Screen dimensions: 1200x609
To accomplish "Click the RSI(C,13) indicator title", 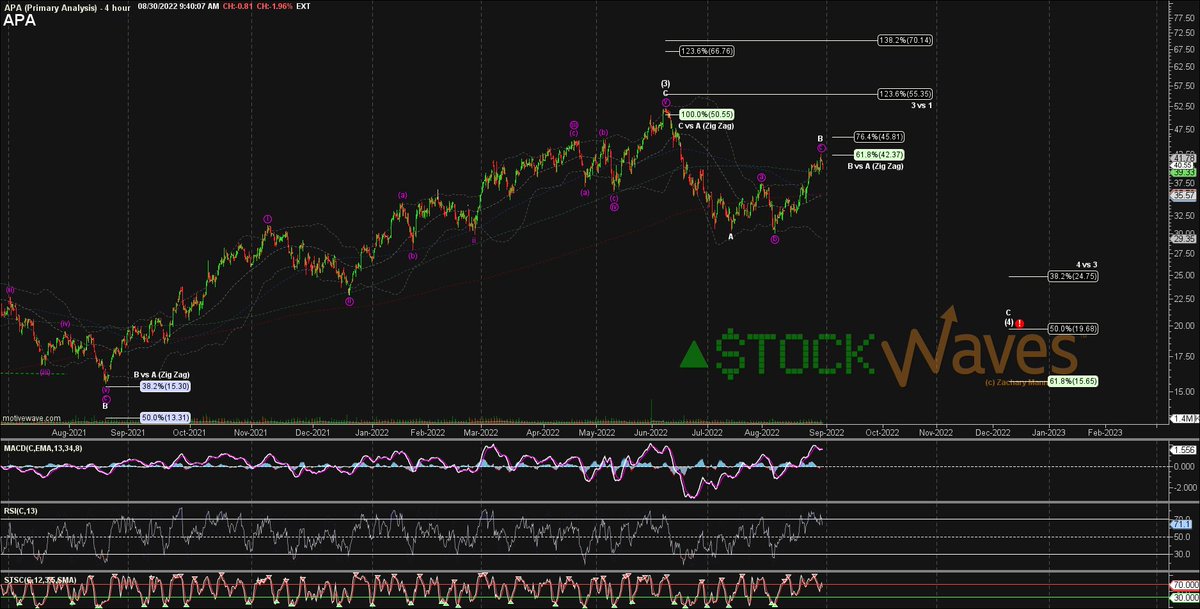I will pyautogui.click(x=21, y=512).
